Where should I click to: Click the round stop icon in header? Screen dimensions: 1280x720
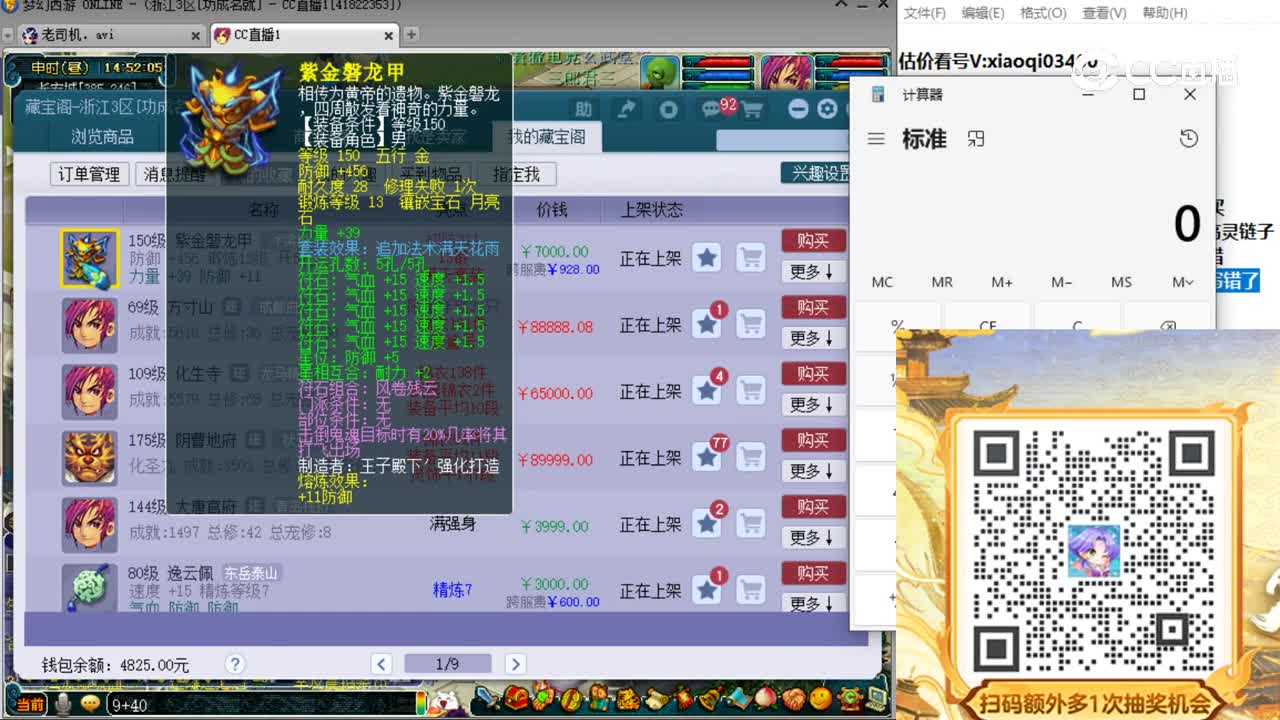pos(669,110)
